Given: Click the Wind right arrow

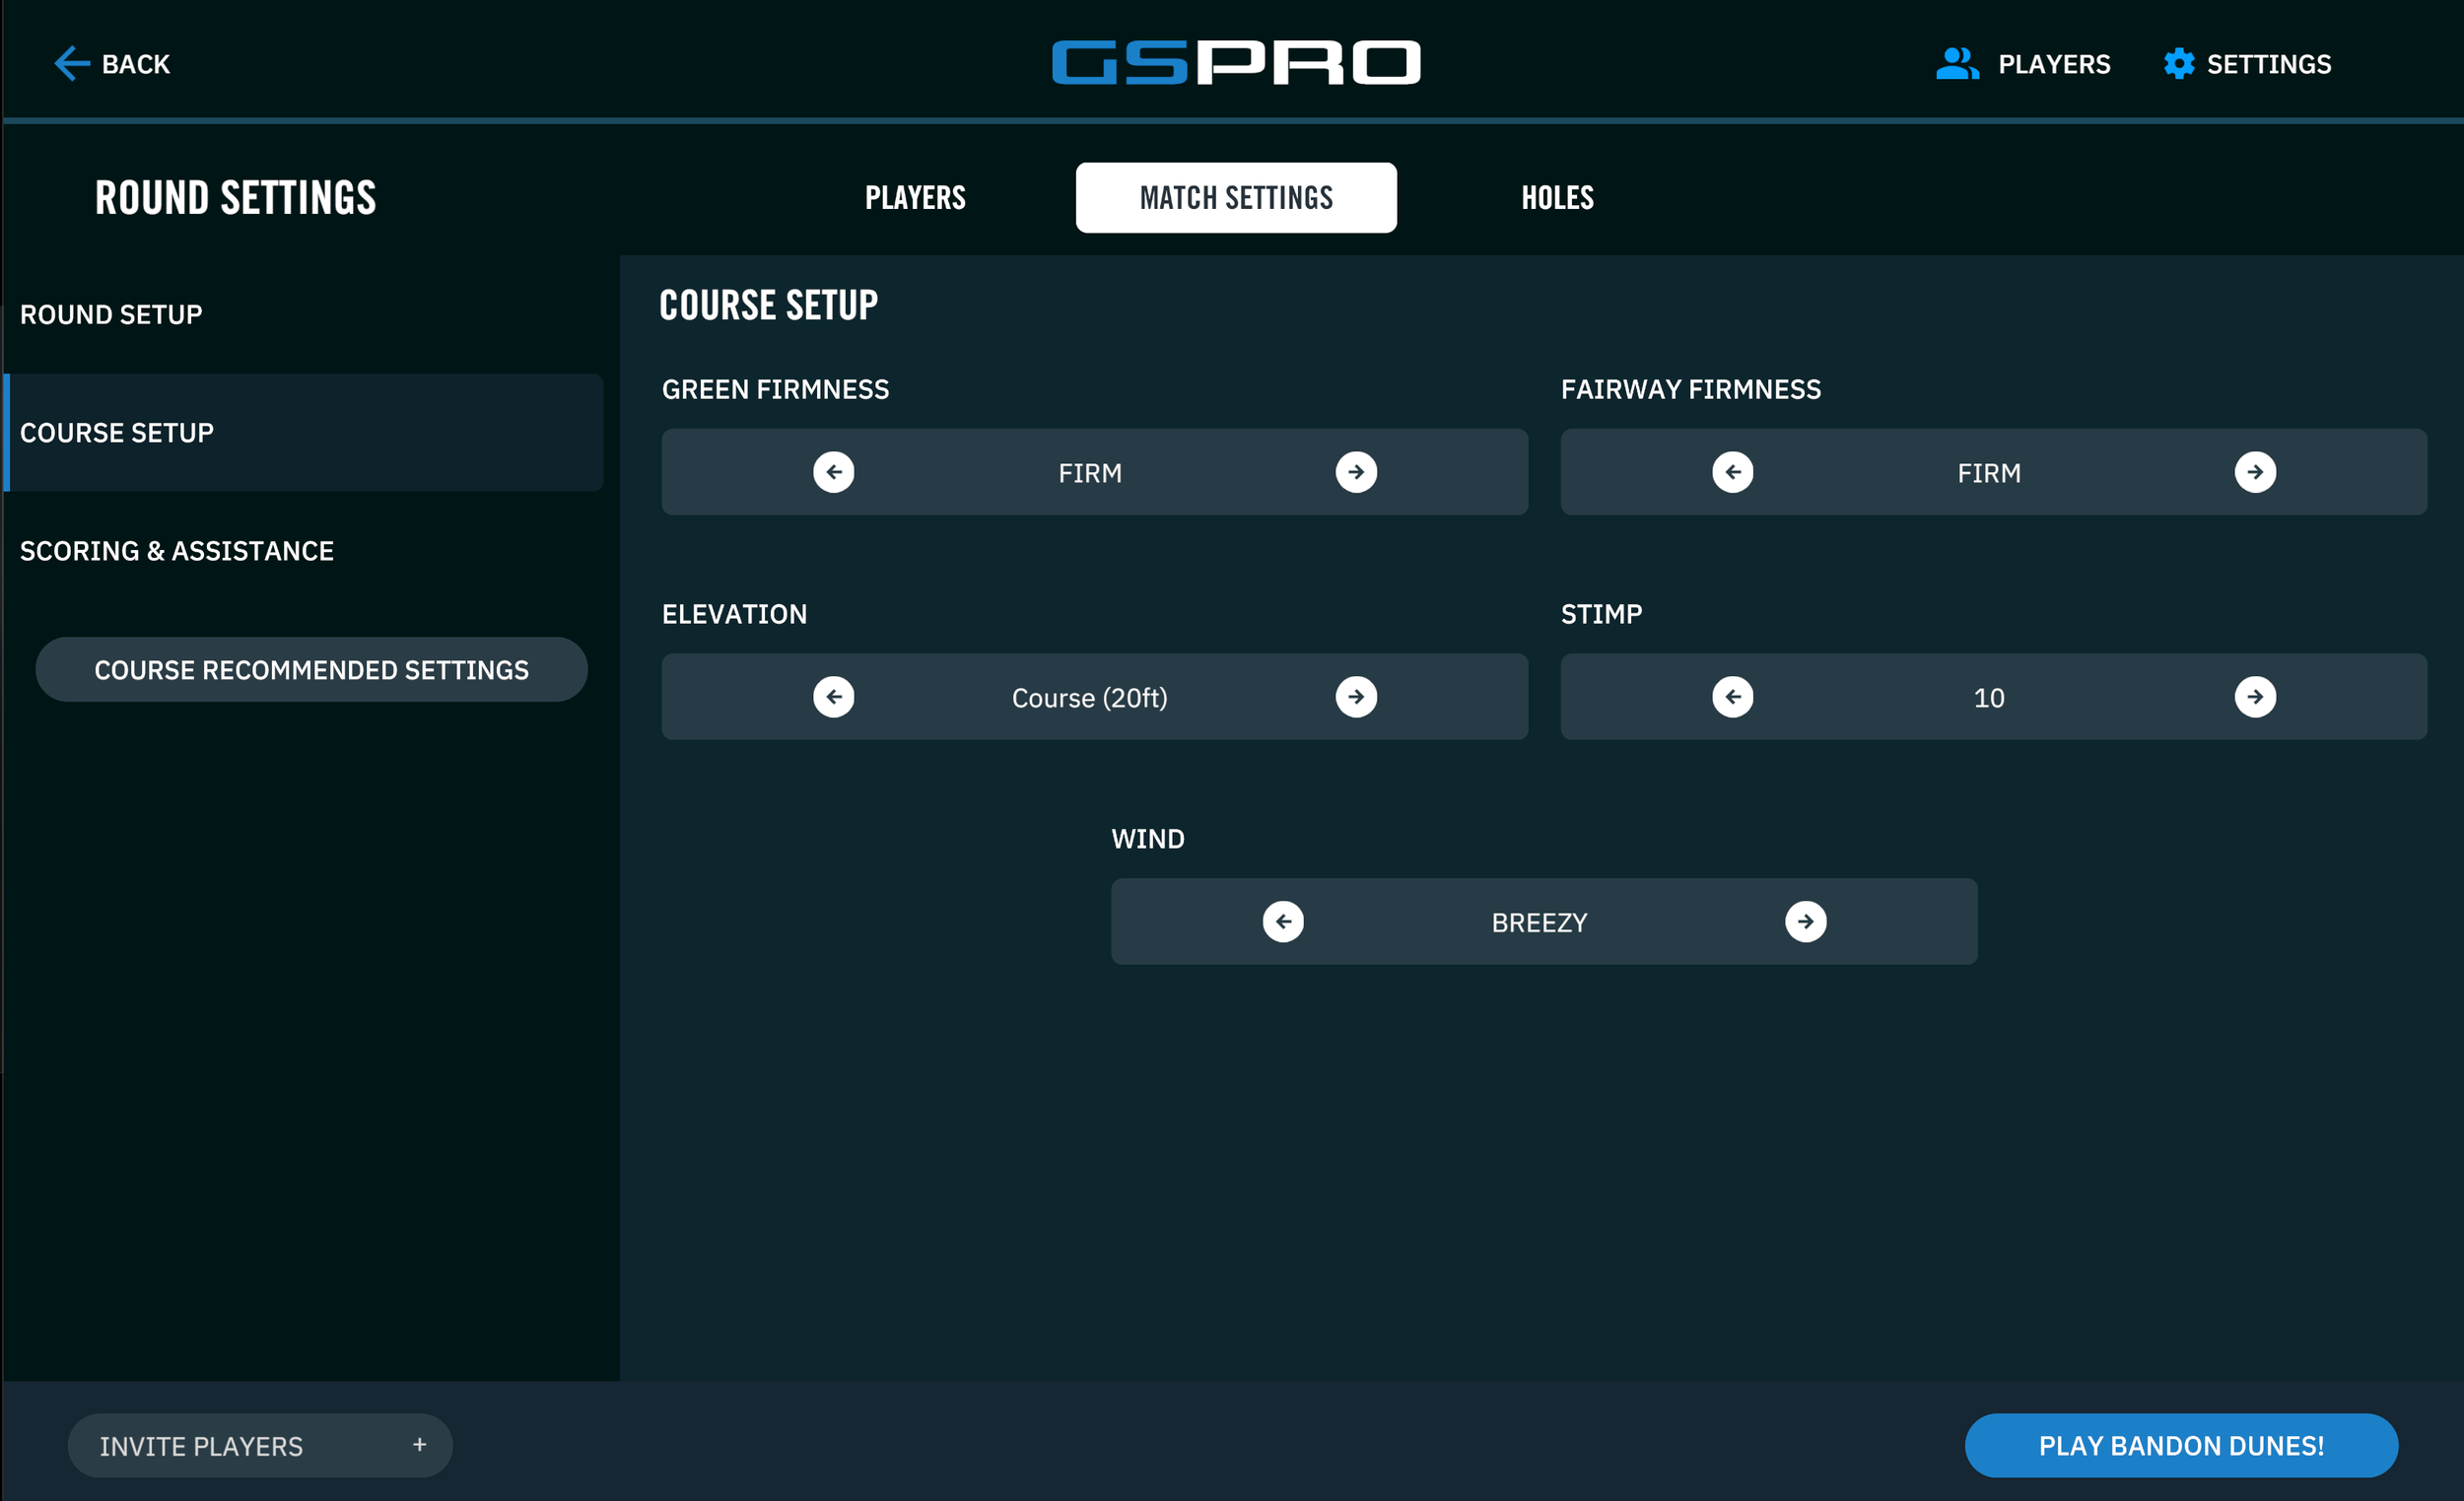Looking at the screenshot, I should pos(1805,921).
